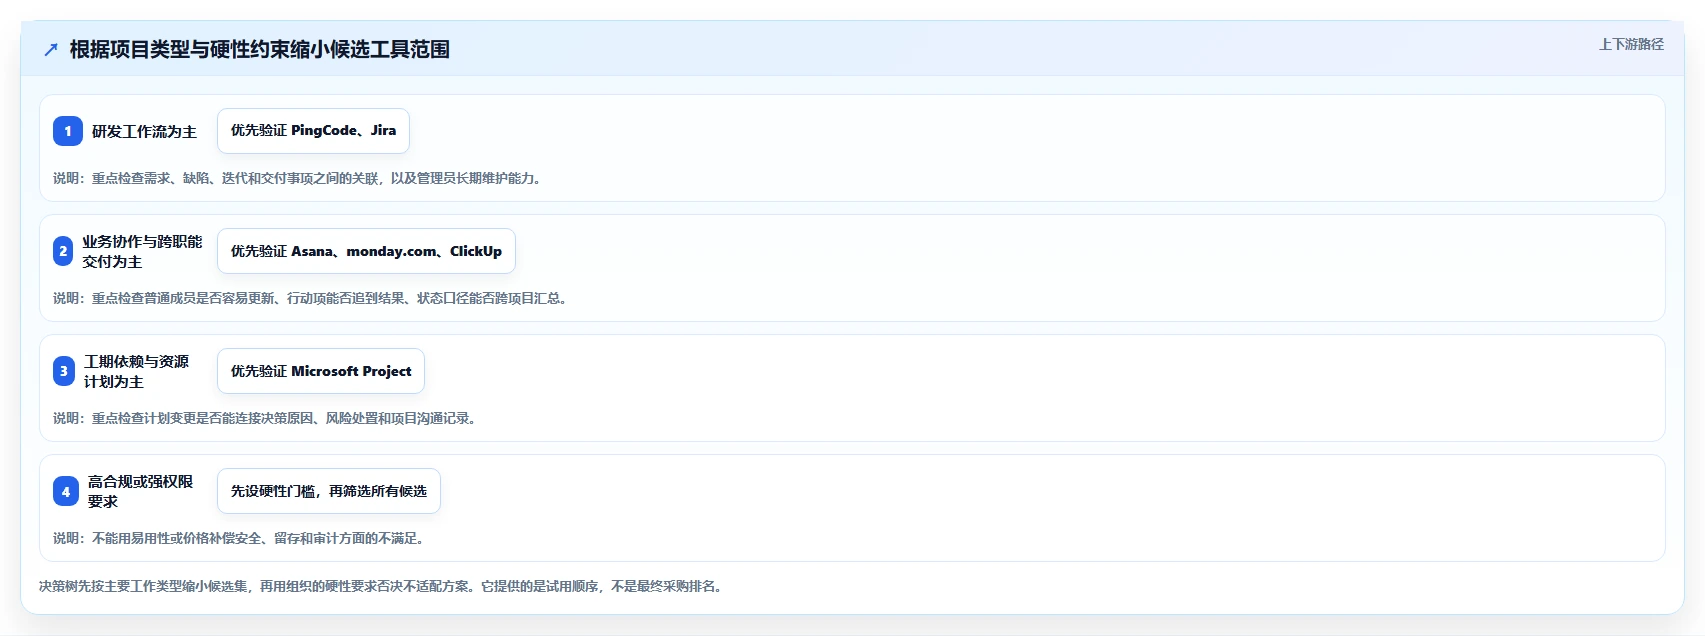Viewport: 1705px width, 636px height.
Task: Select the step 2 number badge
Action: click(x=63, y=251)
